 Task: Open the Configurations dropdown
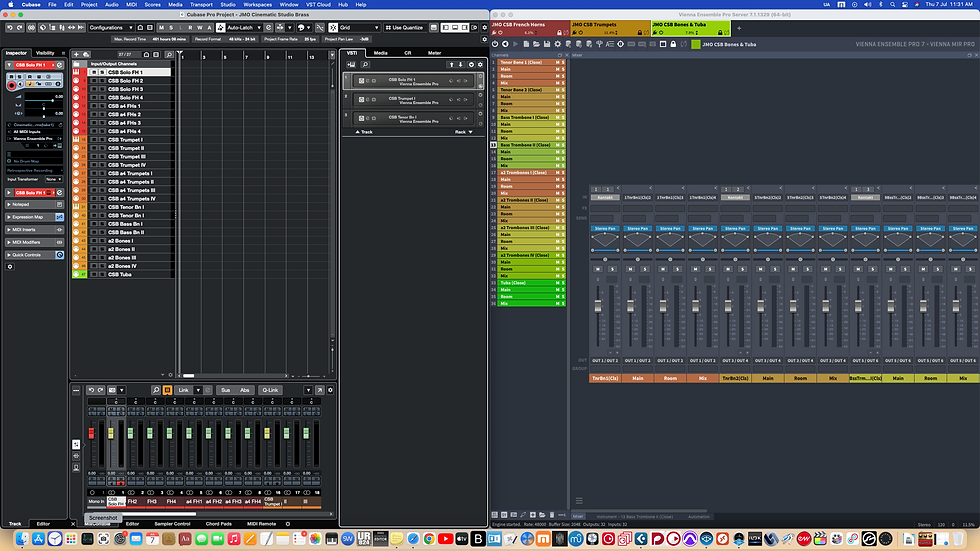point(111,27)
